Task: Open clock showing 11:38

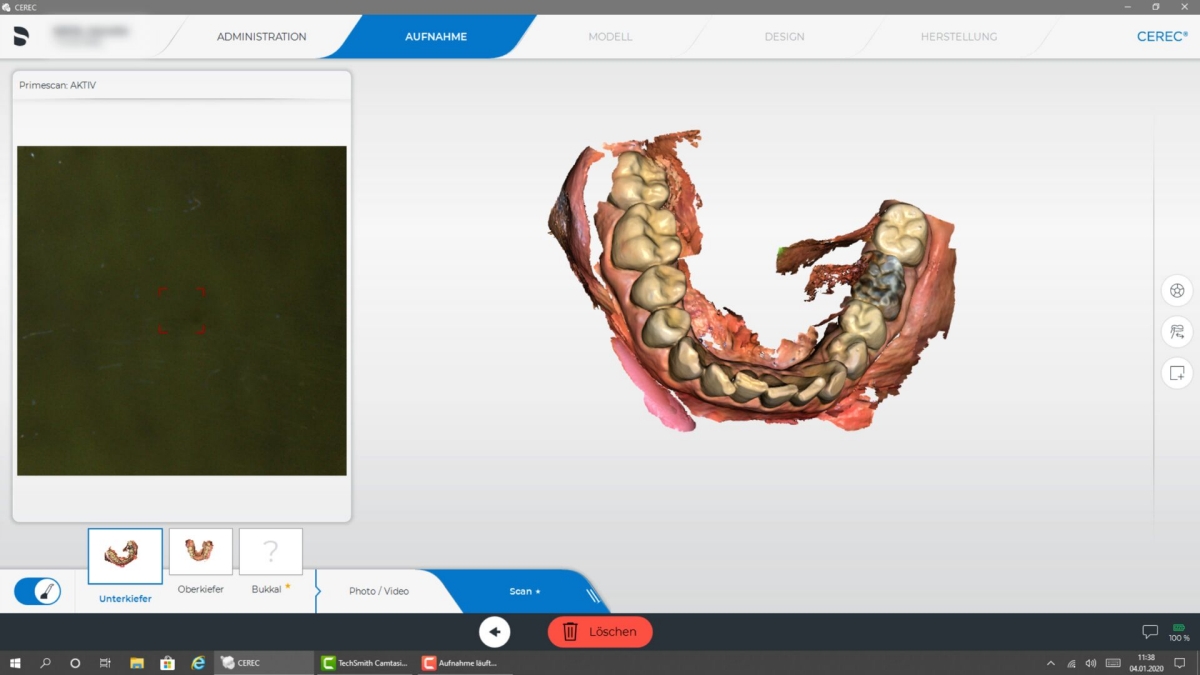Action: point(1146,663)
